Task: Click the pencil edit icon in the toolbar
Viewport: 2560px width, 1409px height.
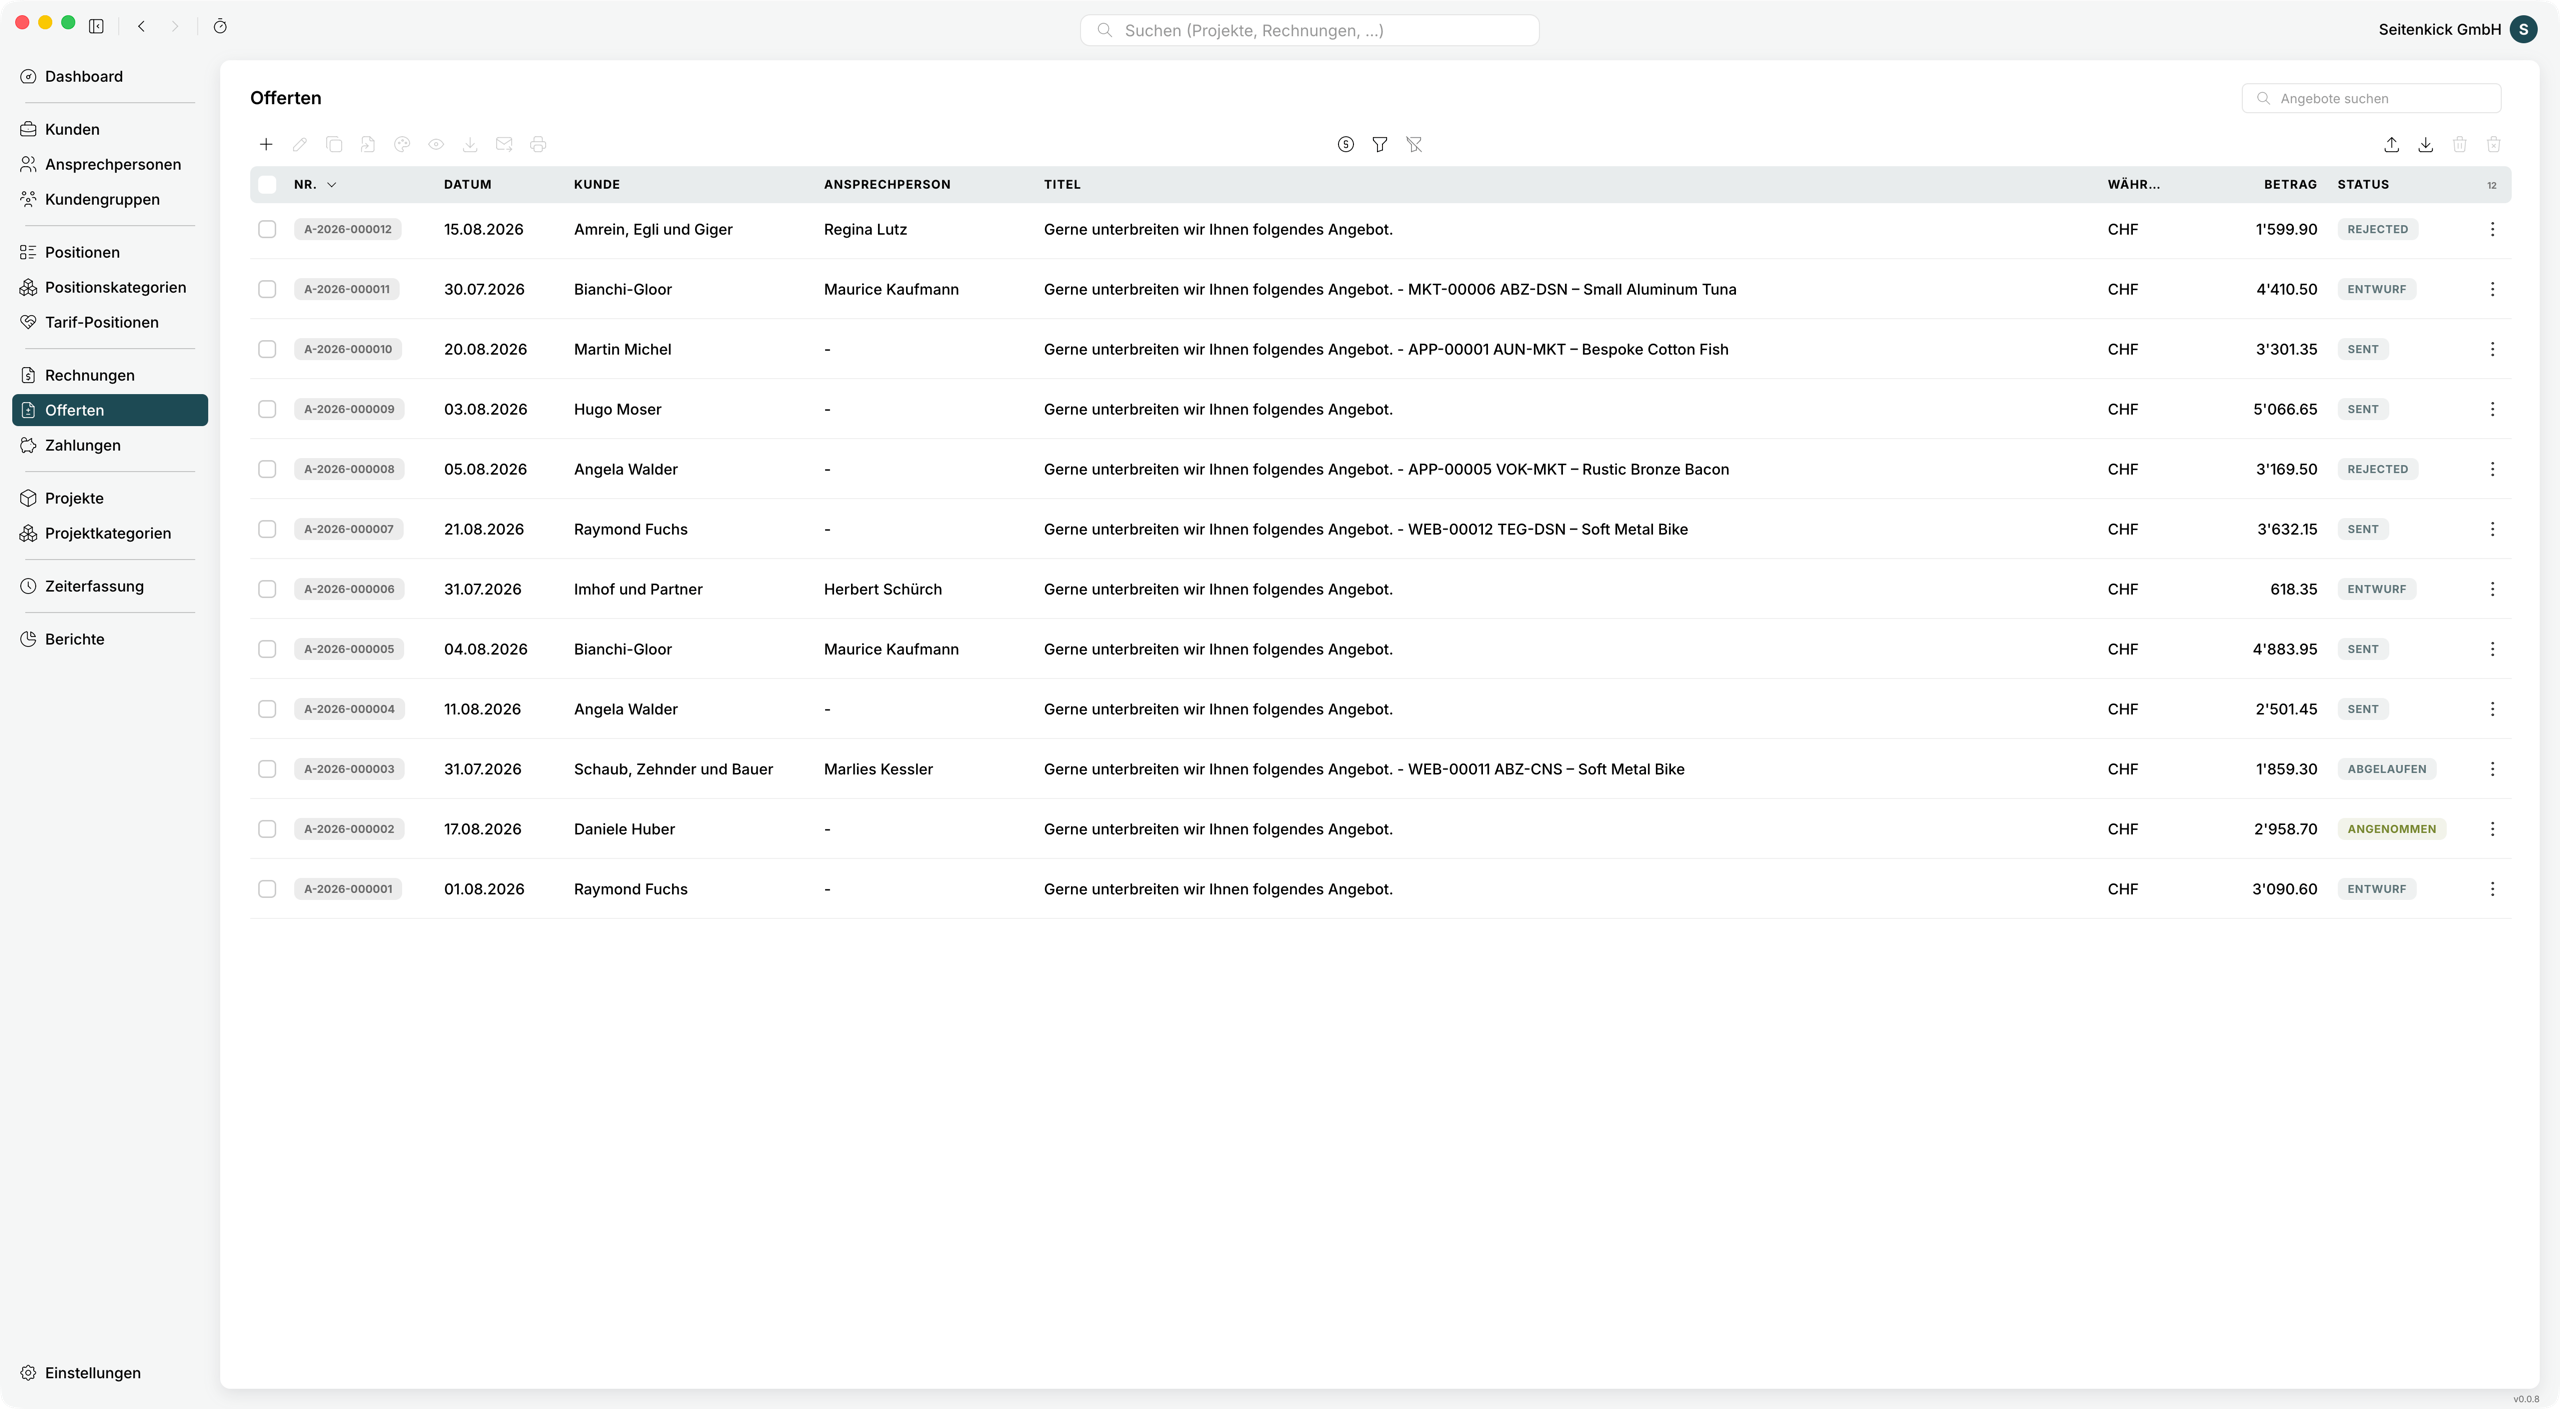Action: pyautogui.click(x=300, y=144)
